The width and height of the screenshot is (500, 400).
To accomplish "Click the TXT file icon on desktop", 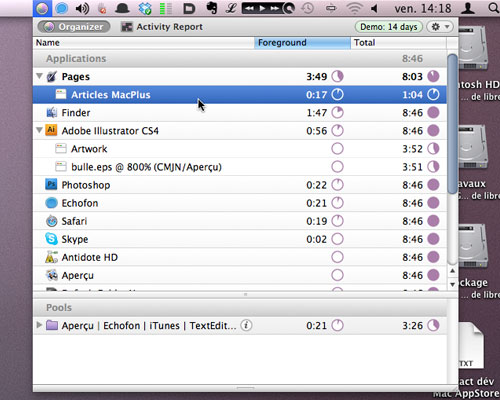I will 470,345.
